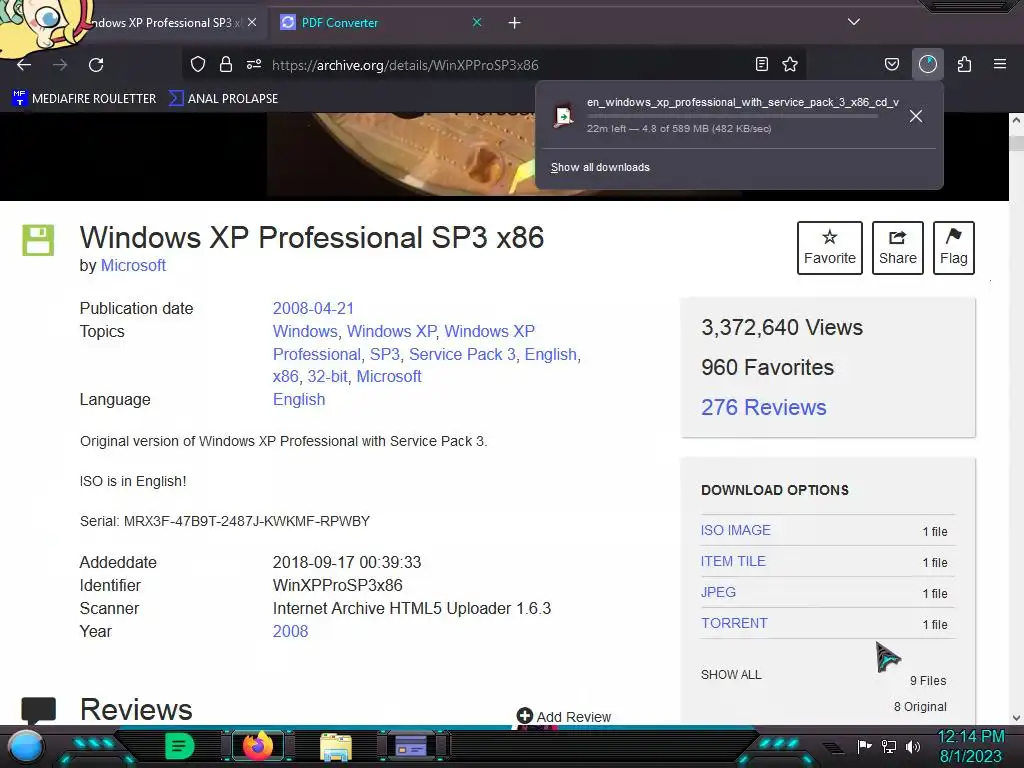Click the Favorite star button
Image resolution: width=1024 pixels, height=768 pixels.
(x=829, y=248)
